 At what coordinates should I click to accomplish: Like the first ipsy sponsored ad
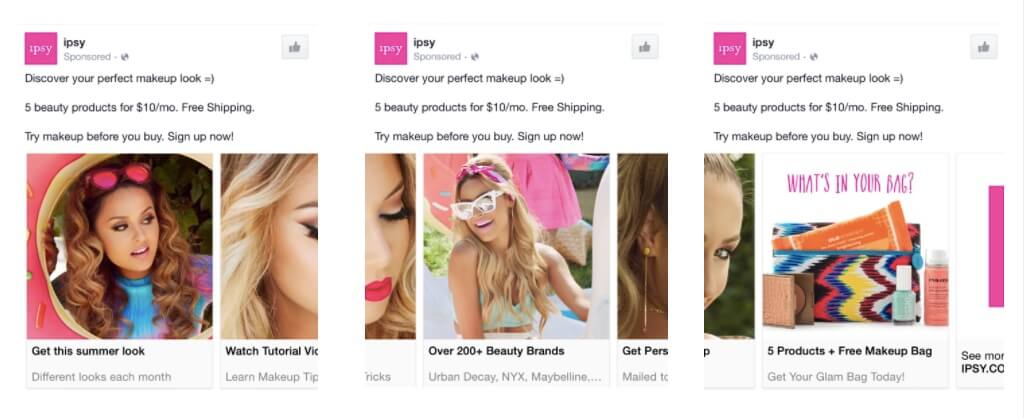[x=295, y=47]
